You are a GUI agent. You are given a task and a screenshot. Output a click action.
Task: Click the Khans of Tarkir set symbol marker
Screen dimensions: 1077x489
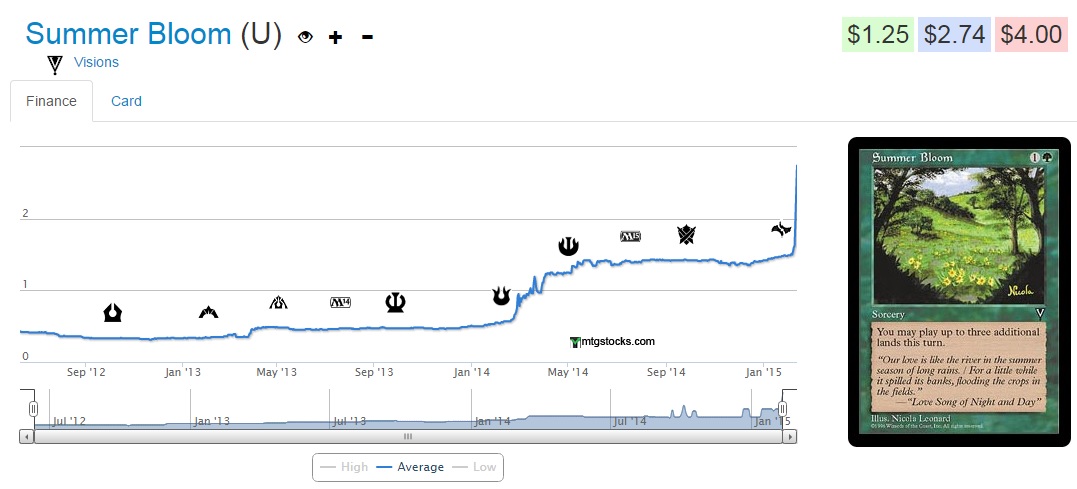coord(686,235)
